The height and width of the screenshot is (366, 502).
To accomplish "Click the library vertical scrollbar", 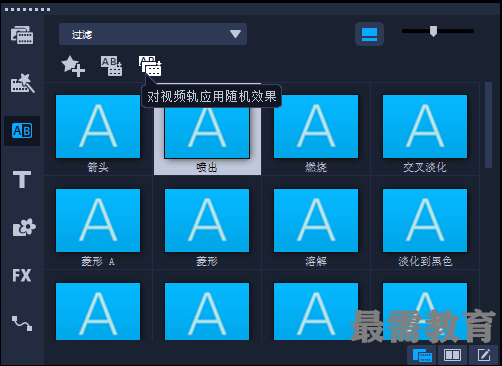I will click(489, 125).
